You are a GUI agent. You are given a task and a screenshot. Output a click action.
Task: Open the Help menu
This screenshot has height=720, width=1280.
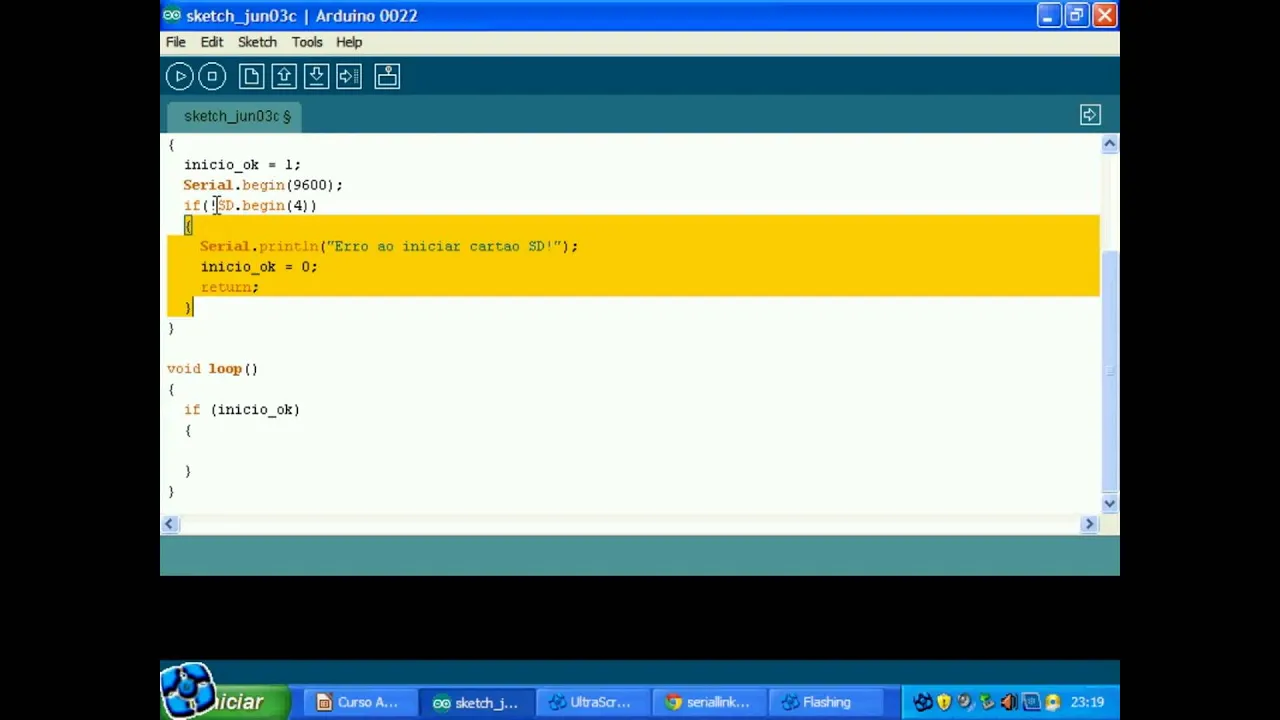click(349, 42)
